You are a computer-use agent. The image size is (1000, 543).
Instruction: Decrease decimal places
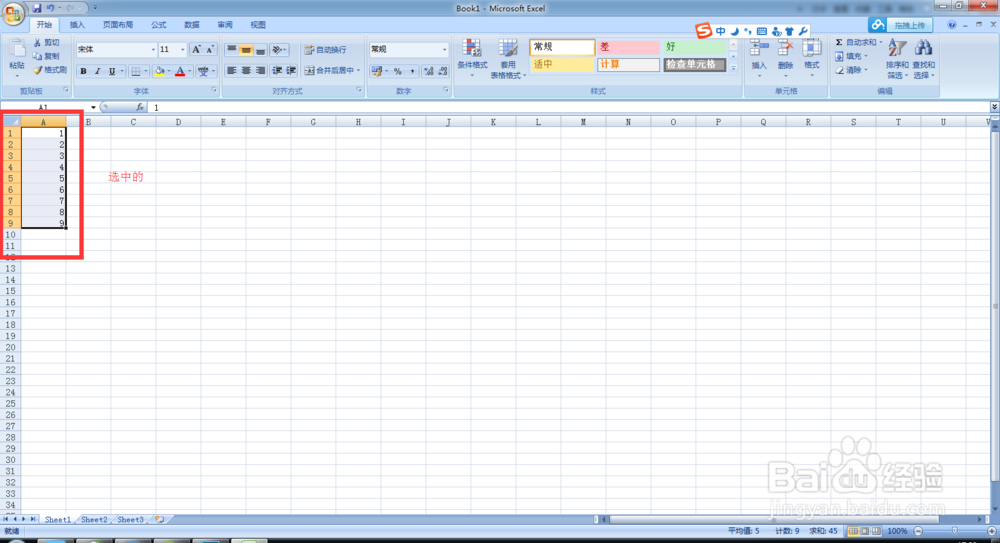click(x=443, y=71)
